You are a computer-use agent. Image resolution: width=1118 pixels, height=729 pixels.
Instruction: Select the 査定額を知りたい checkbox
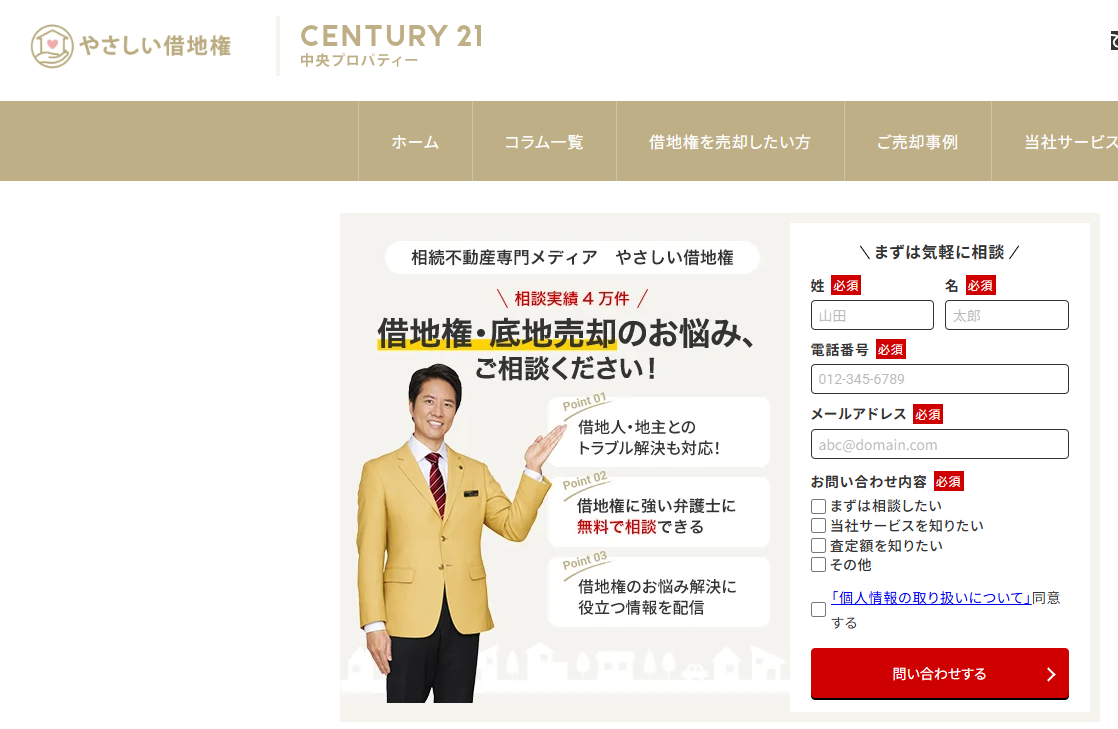pyautogui.click(x=819, y=546)
